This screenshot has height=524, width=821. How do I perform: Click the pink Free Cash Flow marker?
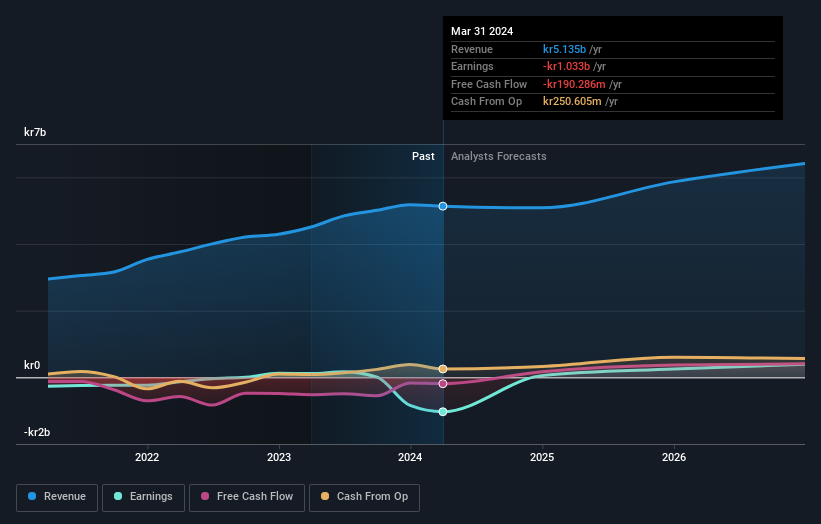point(443,384)
